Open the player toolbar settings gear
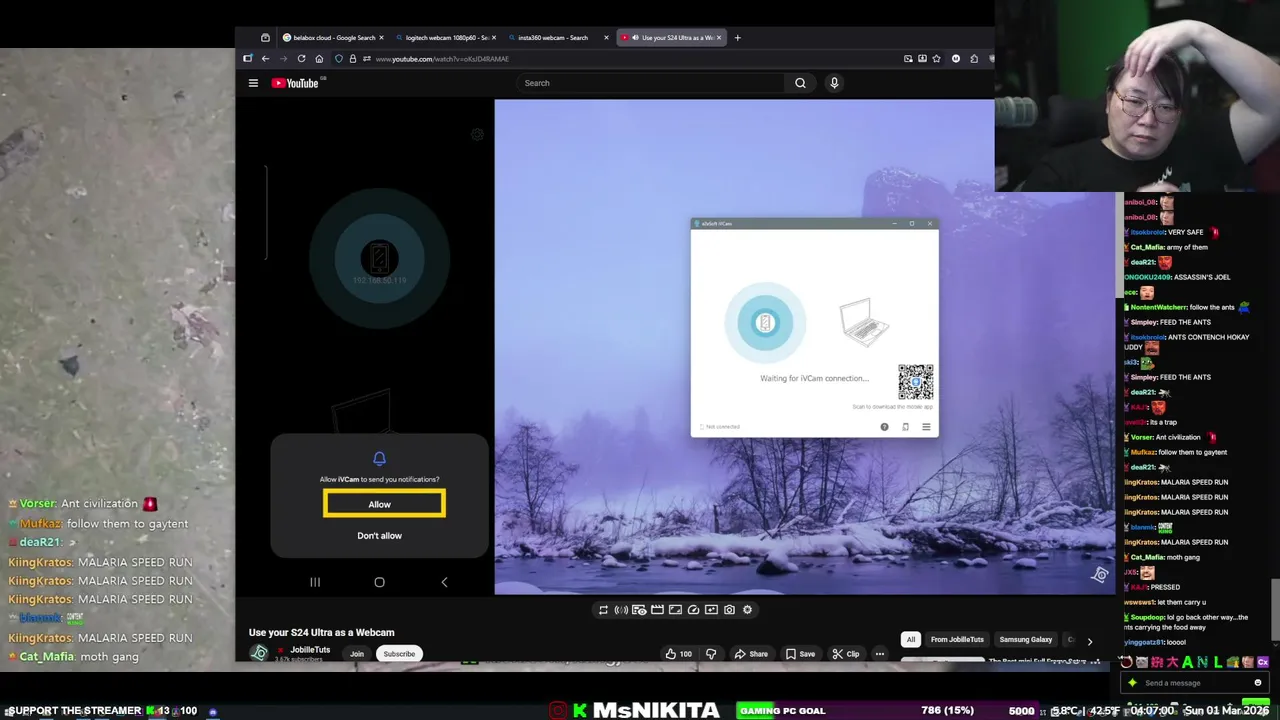1280x720 pixels. pos(747,610)
